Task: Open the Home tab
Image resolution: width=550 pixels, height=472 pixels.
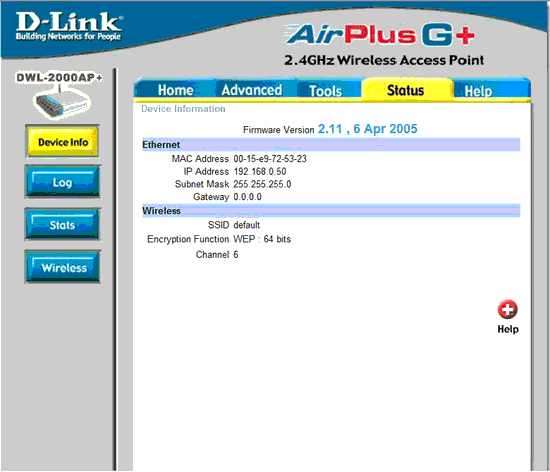Action: pos(175,90)
